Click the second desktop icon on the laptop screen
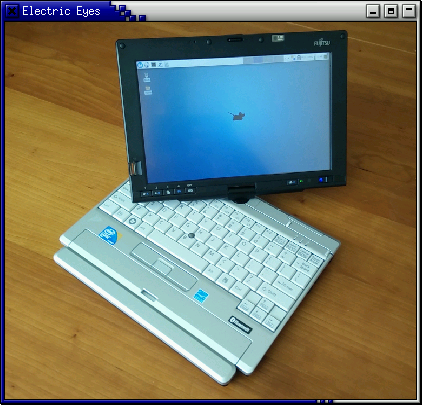 coord(148,90)
